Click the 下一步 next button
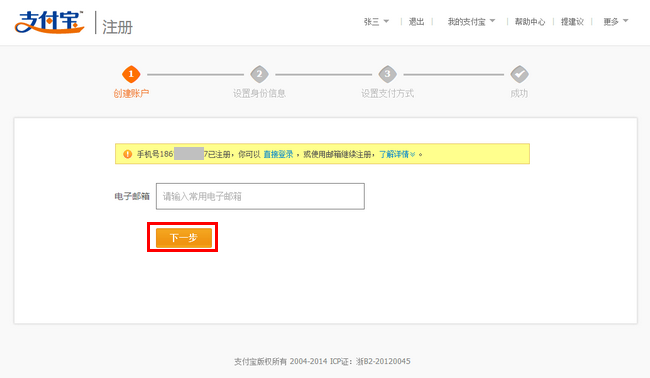Viewport: 650px width, 378px height. tap(184, 237)
